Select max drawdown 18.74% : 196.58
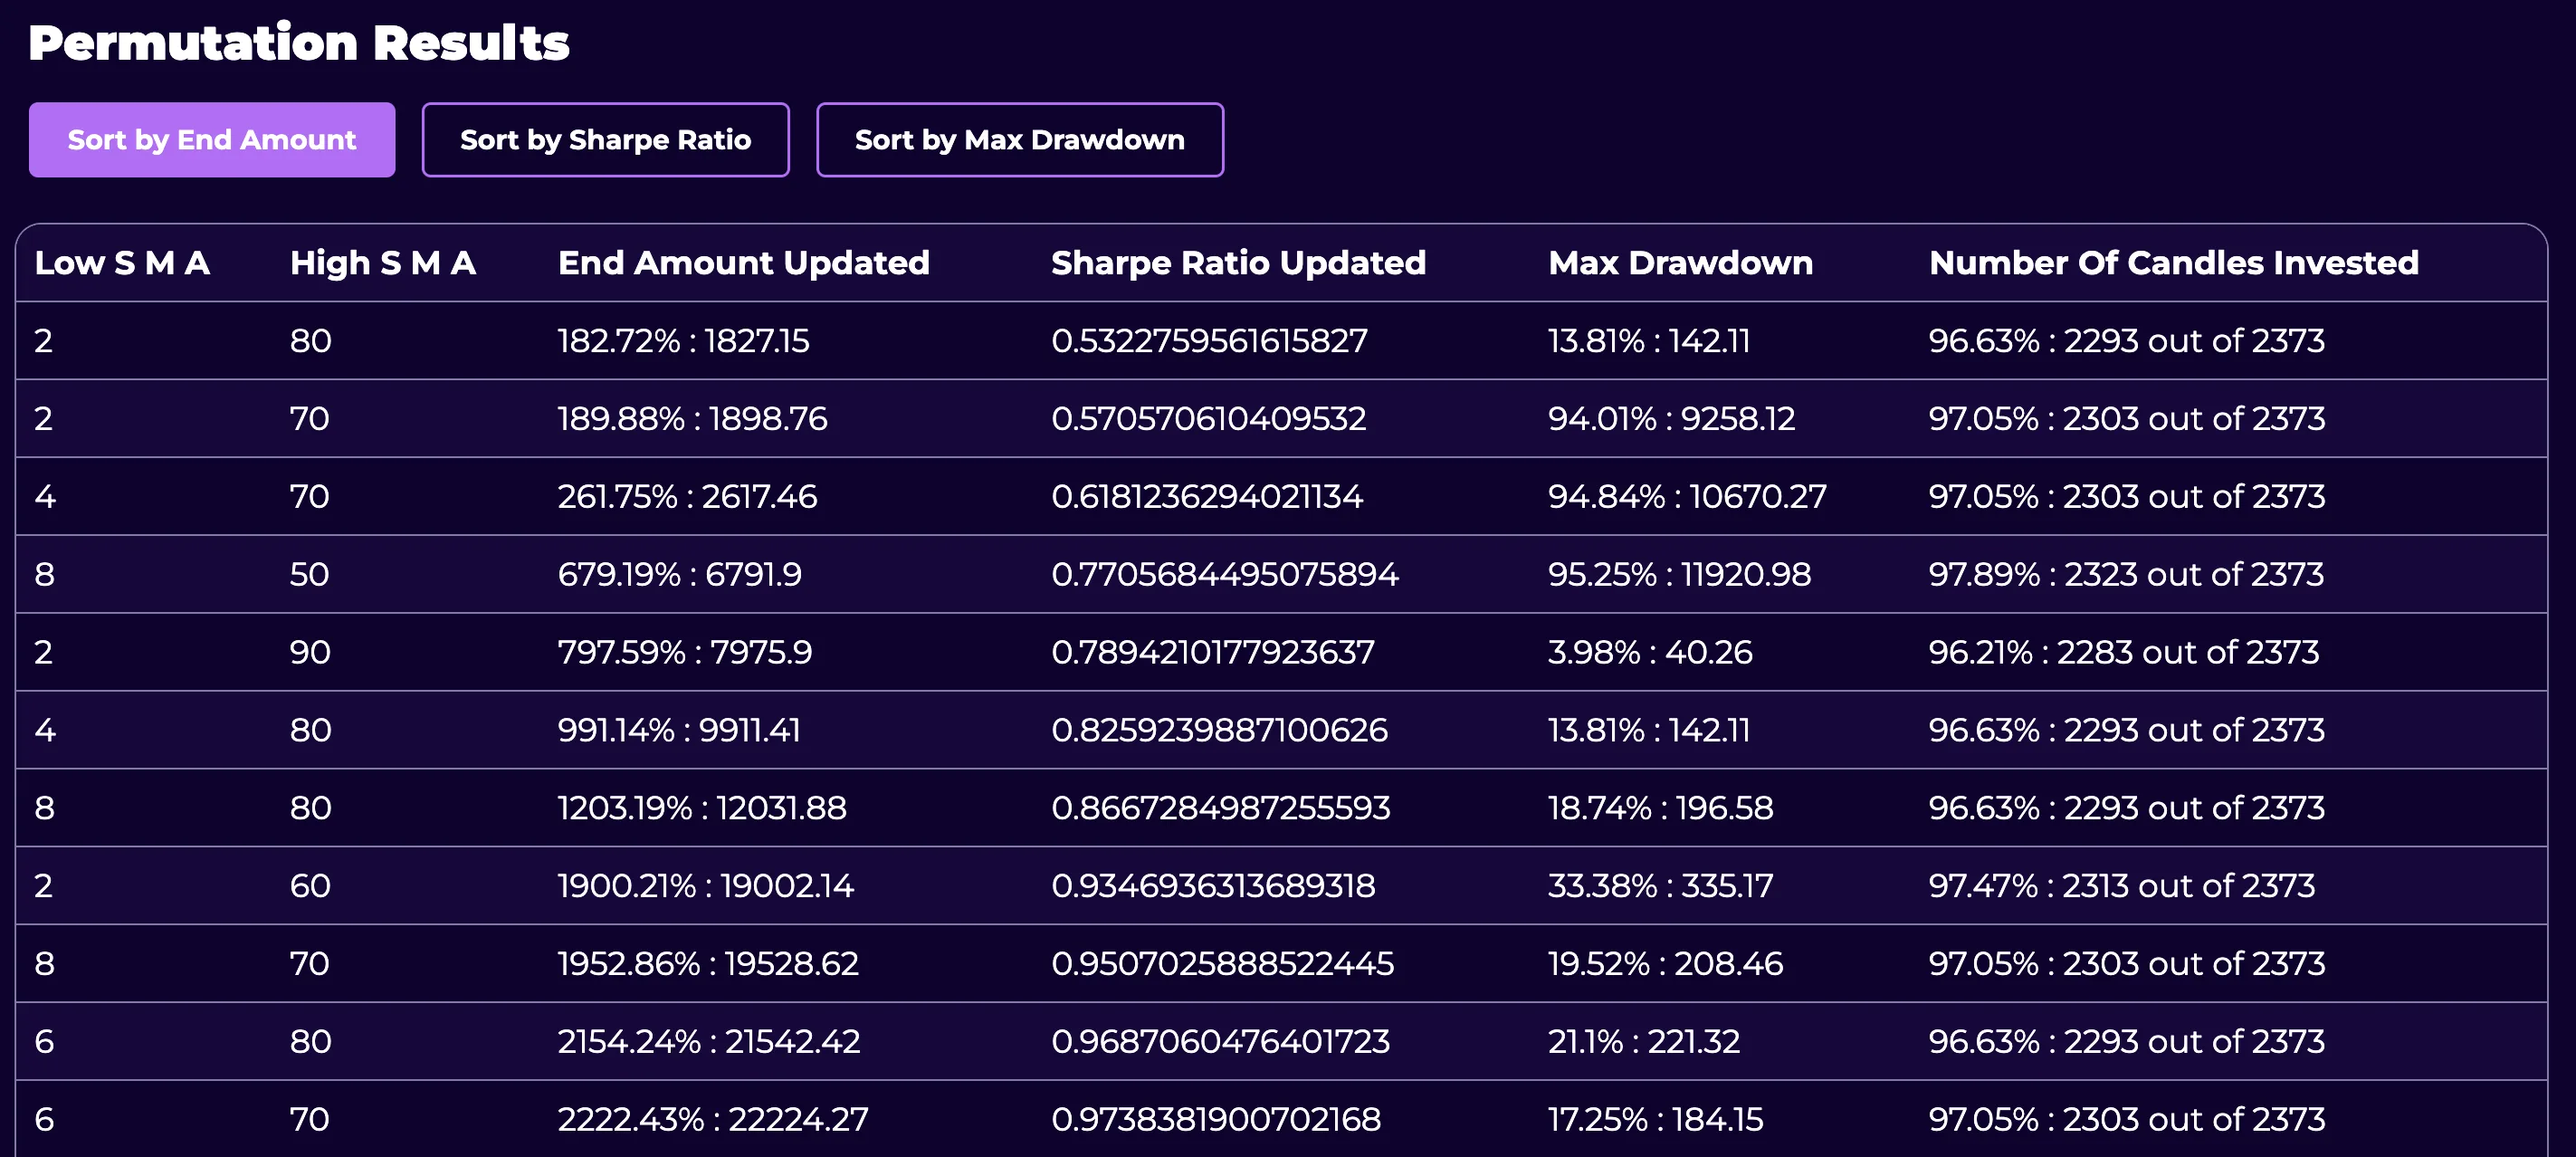 [1660, 809]
